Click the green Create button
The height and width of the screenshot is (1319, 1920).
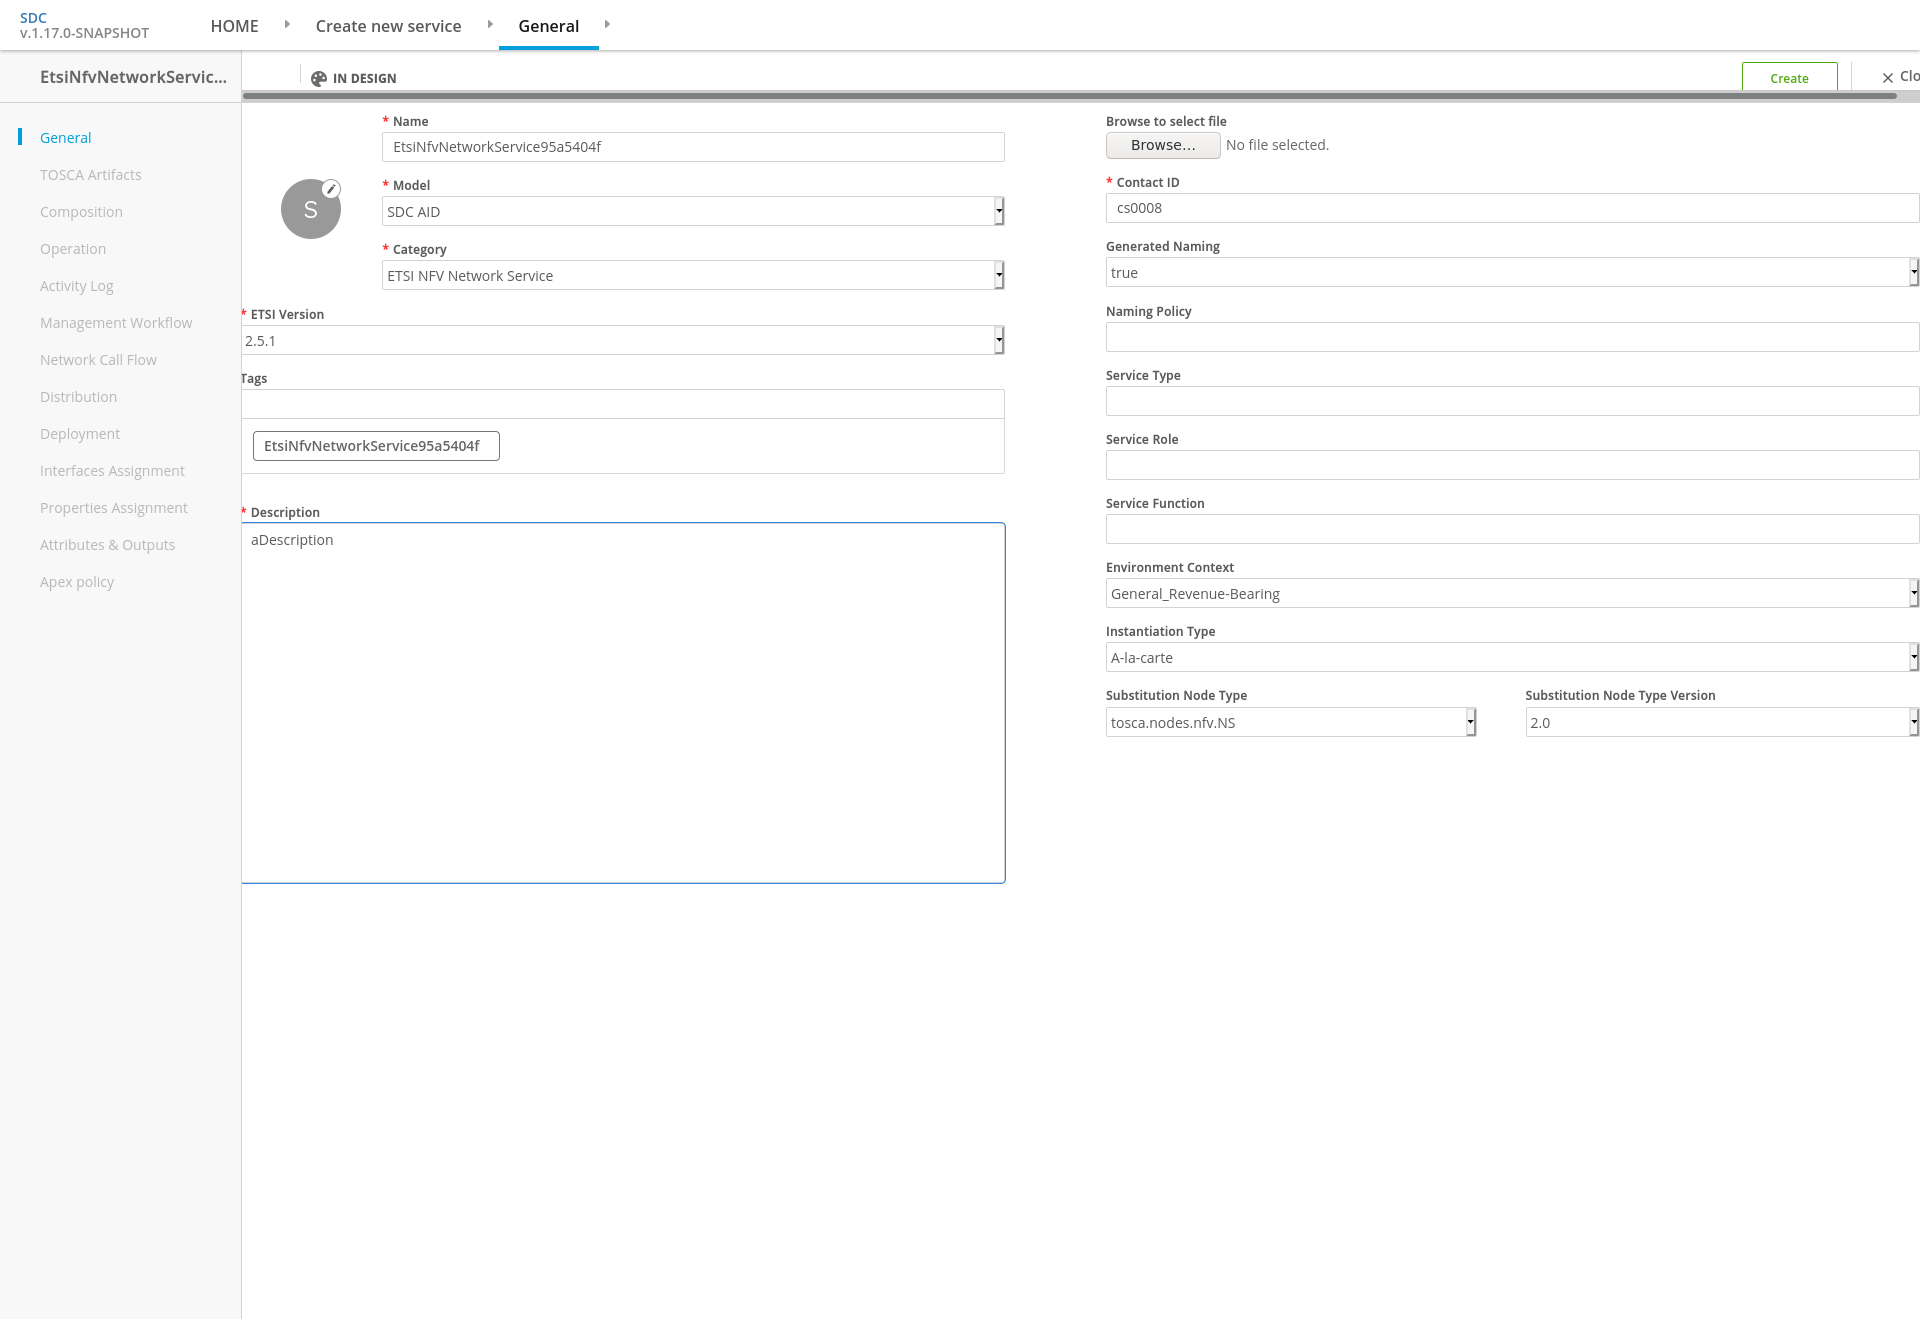coord(1789,77)
